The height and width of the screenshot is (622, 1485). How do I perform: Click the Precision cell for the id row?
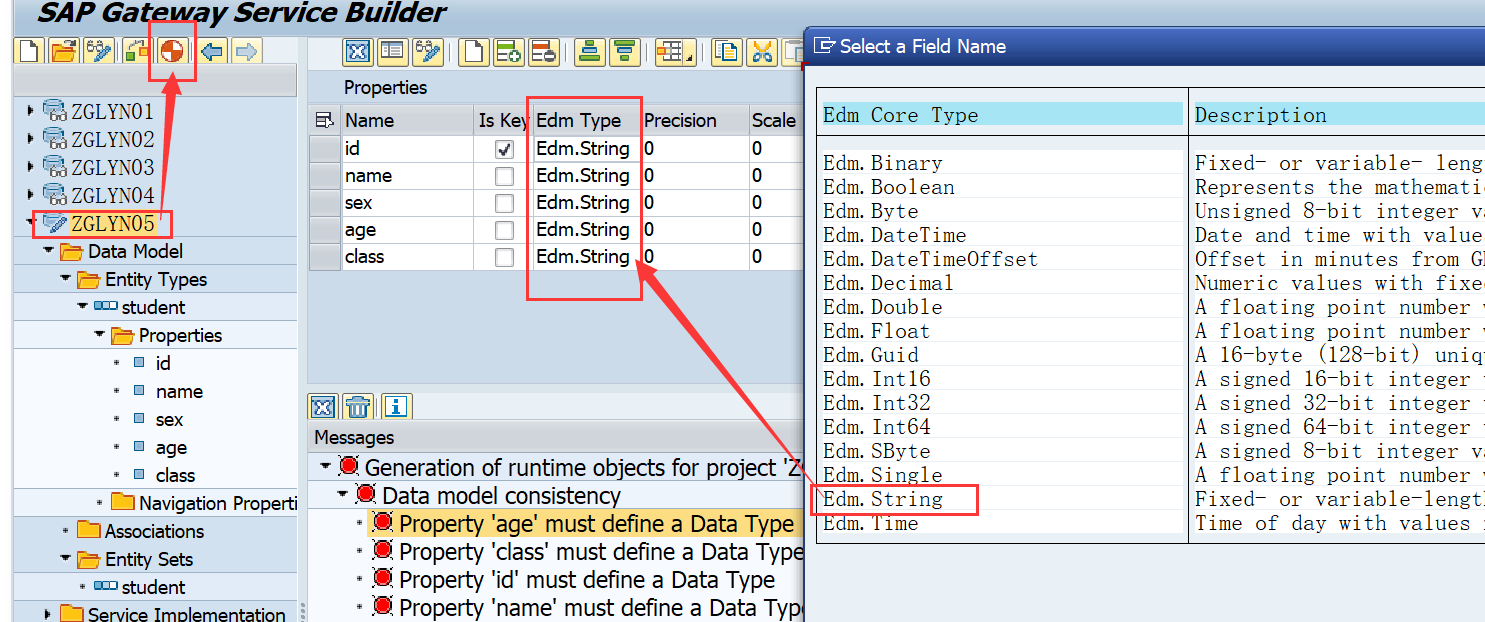694,149
